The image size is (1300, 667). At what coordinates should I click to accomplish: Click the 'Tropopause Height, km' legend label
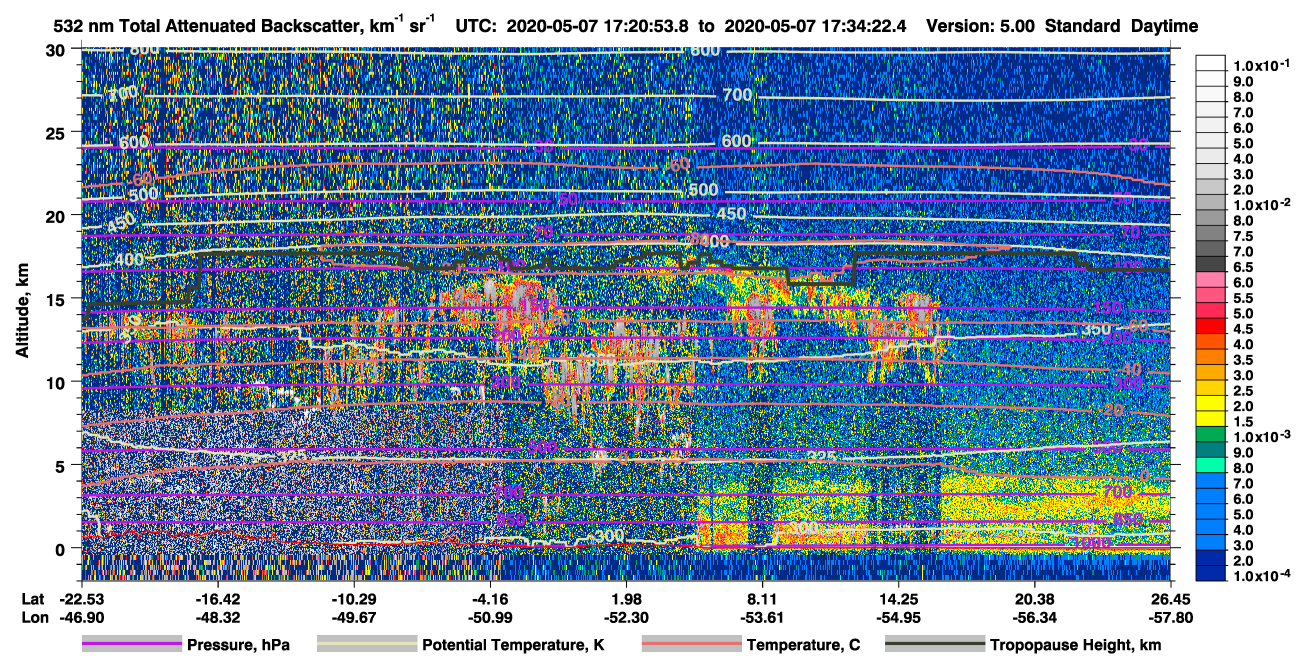1075,645
